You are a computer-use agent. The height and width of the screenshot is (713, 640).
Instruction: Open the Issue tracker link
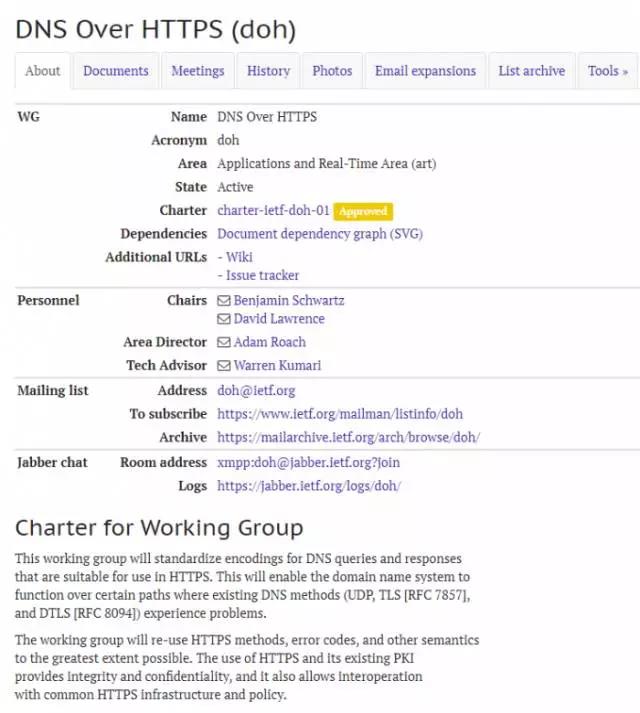click(x=262, y=275)
